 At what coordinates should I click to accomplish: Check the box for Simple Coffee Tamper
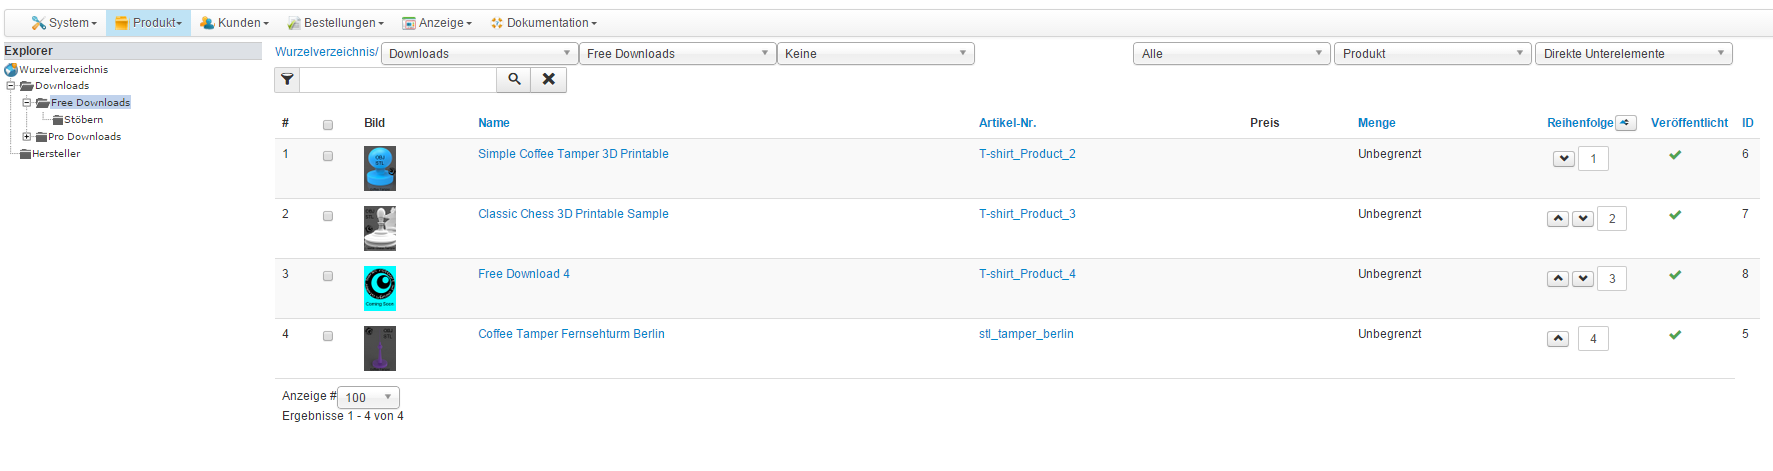pyautogui.click(x=328, y=156)
